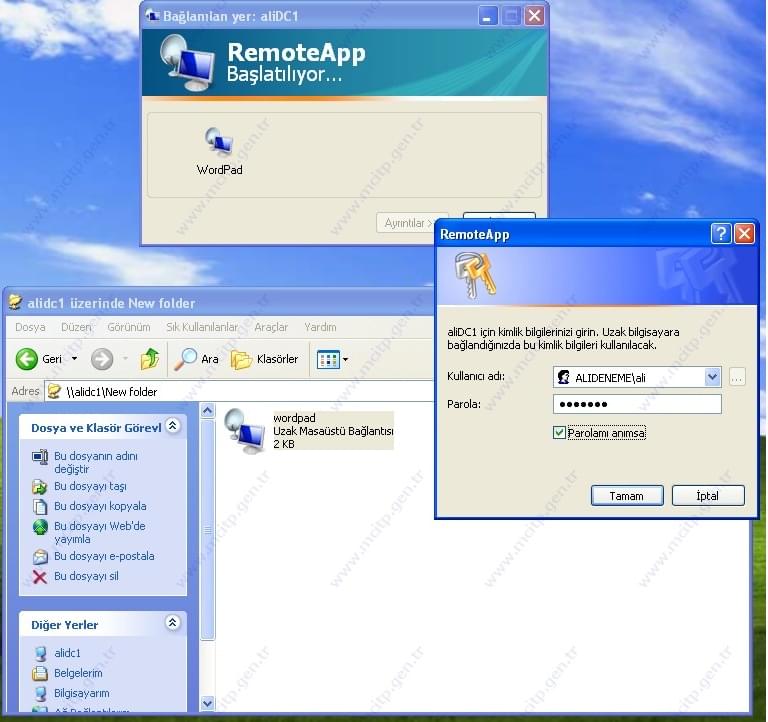Click Bu dosyanın adını değiştir link
768x722 pixels.
96,462
